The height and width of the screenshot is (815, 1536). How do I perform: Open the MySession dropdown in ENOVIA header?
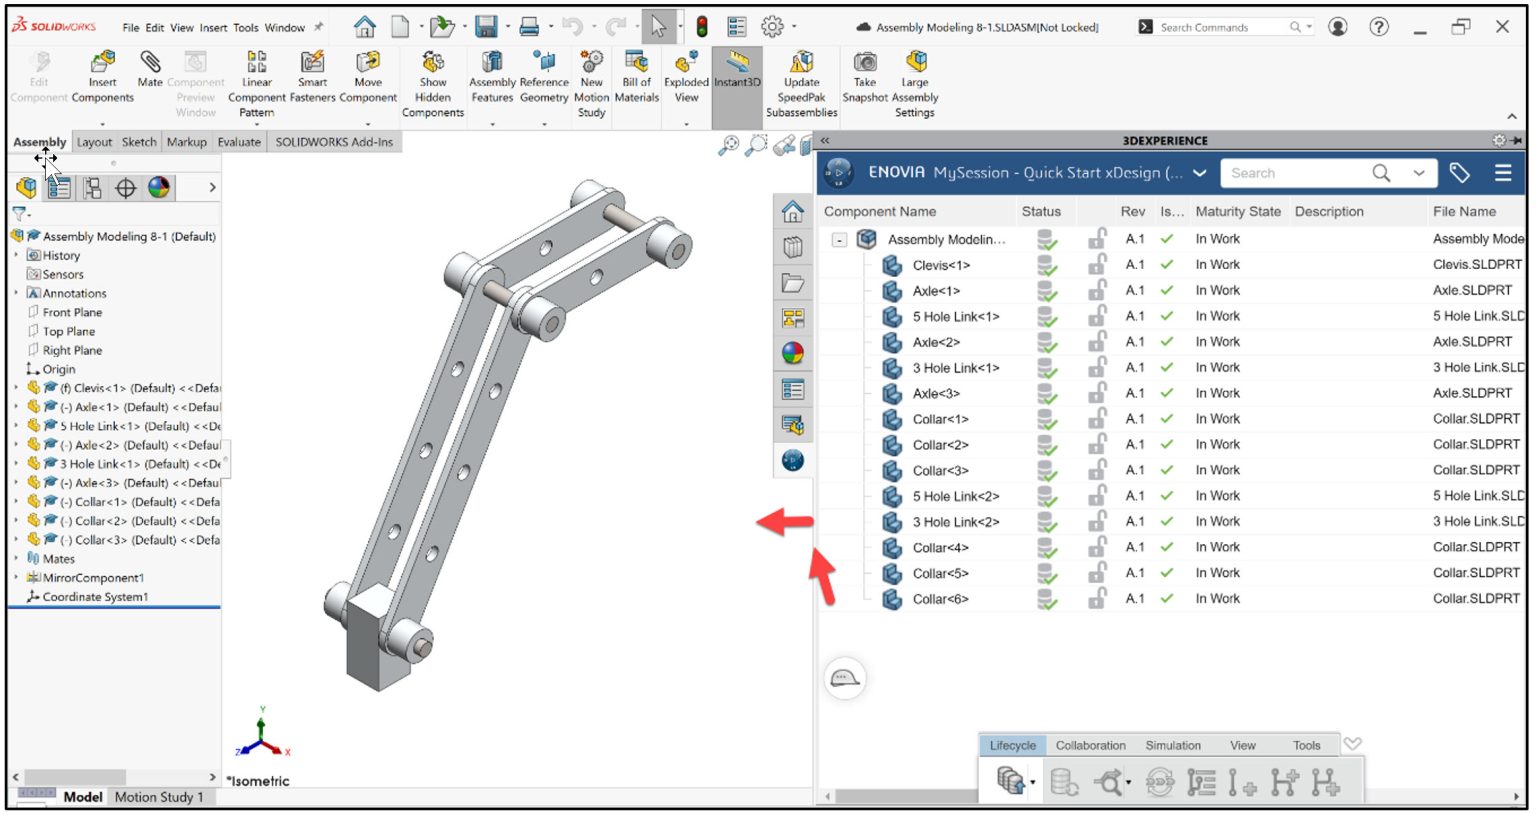tap(1199, 172)
